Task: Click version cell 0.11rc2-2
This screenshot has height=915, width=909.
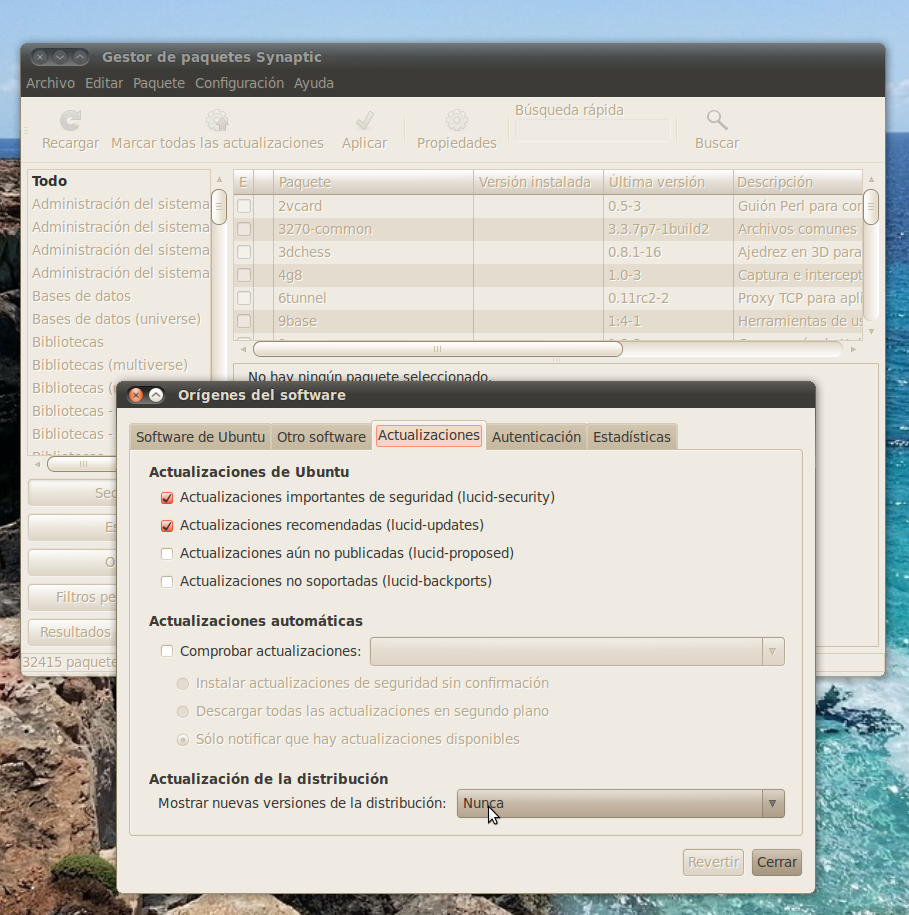Action: (x=638, y=298)
